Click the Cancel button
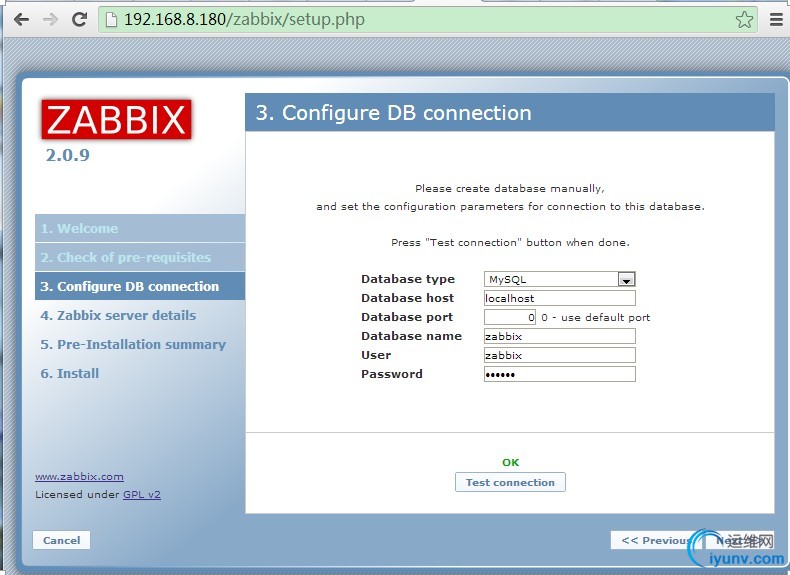 (61, 540)
